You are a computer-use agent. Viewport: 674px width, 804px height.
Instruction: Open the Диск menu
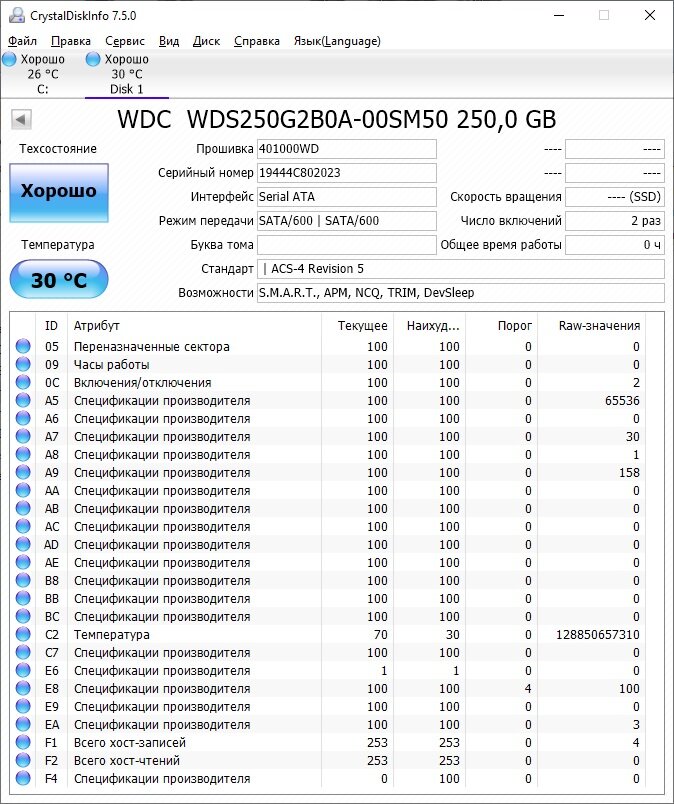click(206, 41)
